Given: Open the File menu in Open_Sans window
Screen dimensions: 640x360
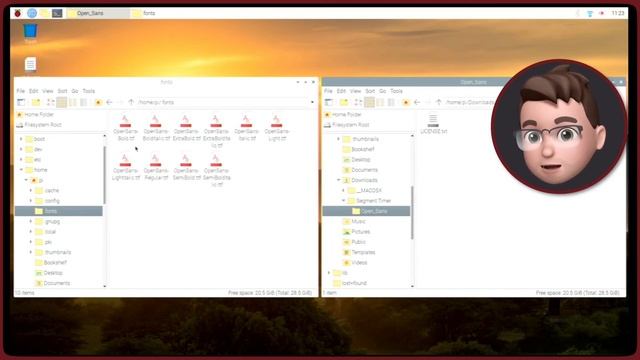Looking at the screenshot, I should pyautogui.click(x=328, y=91).
